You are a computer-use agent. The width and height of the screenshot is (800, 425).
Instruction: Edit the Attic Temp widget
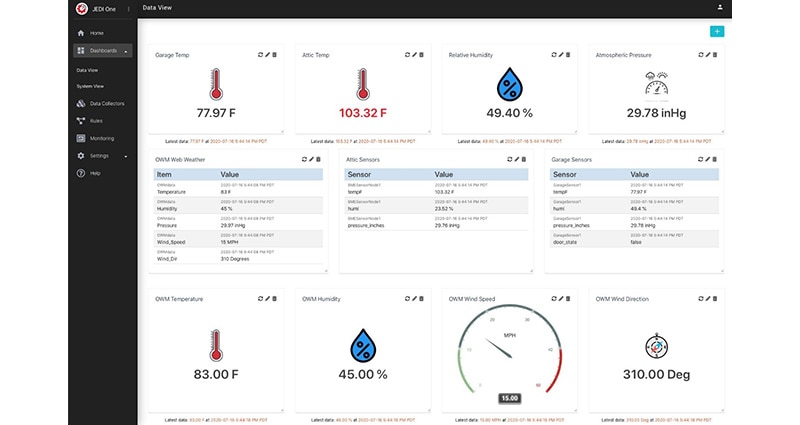(x=414, y=55)
